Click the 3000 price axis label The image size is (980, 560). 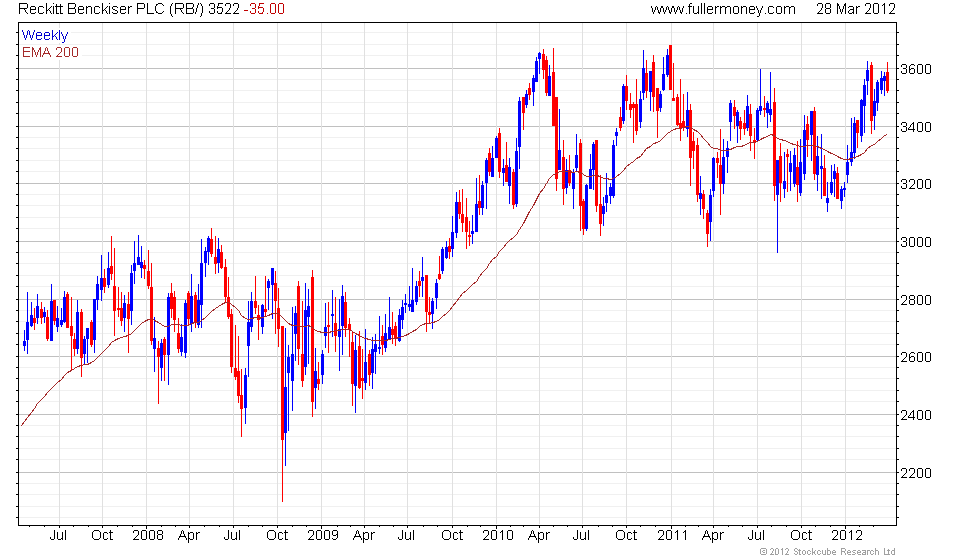(x=916, y=242)
